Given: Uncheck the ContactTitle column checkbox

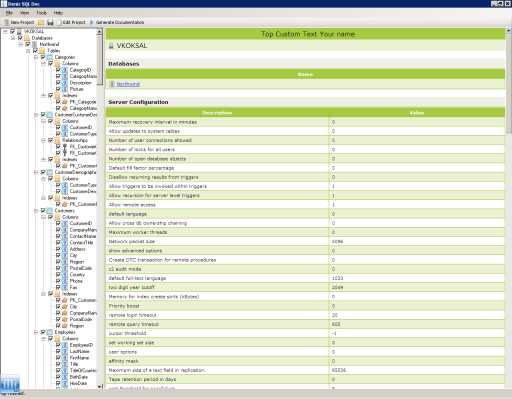Looking at the screenshot, I should tap(58, 242).
